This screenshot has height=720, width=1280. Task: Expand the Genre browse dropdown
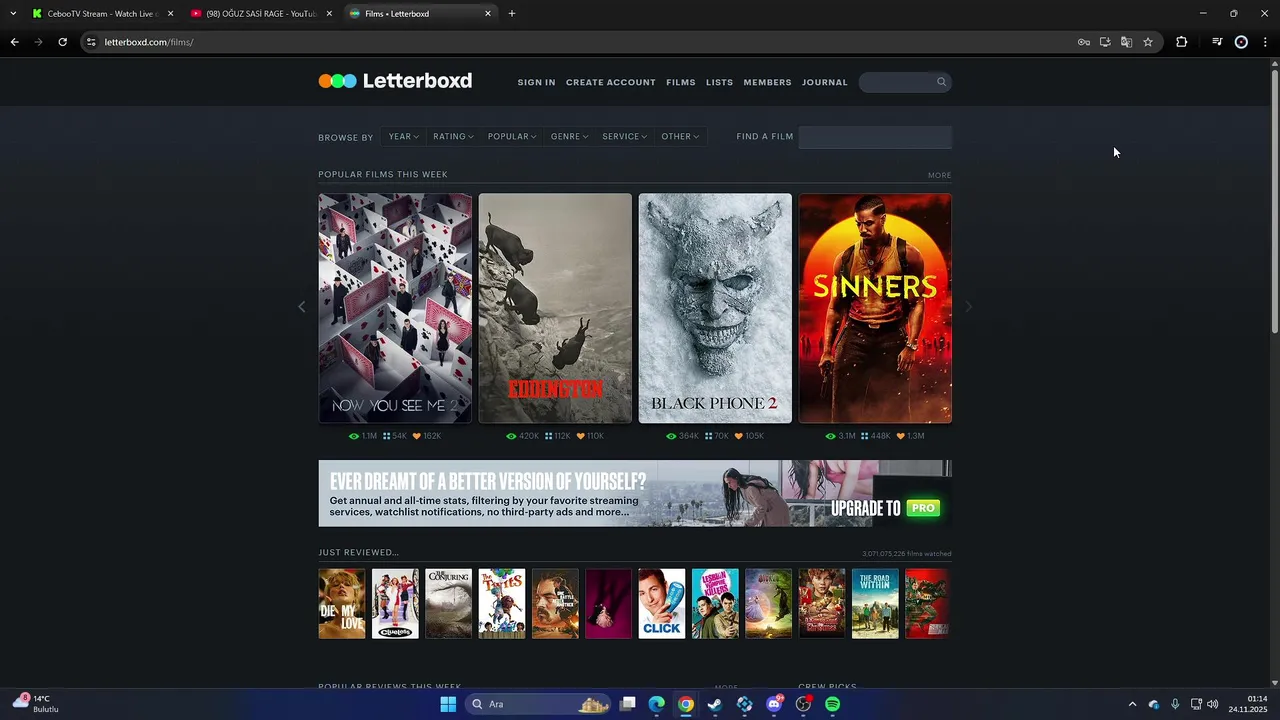point(569,137)
